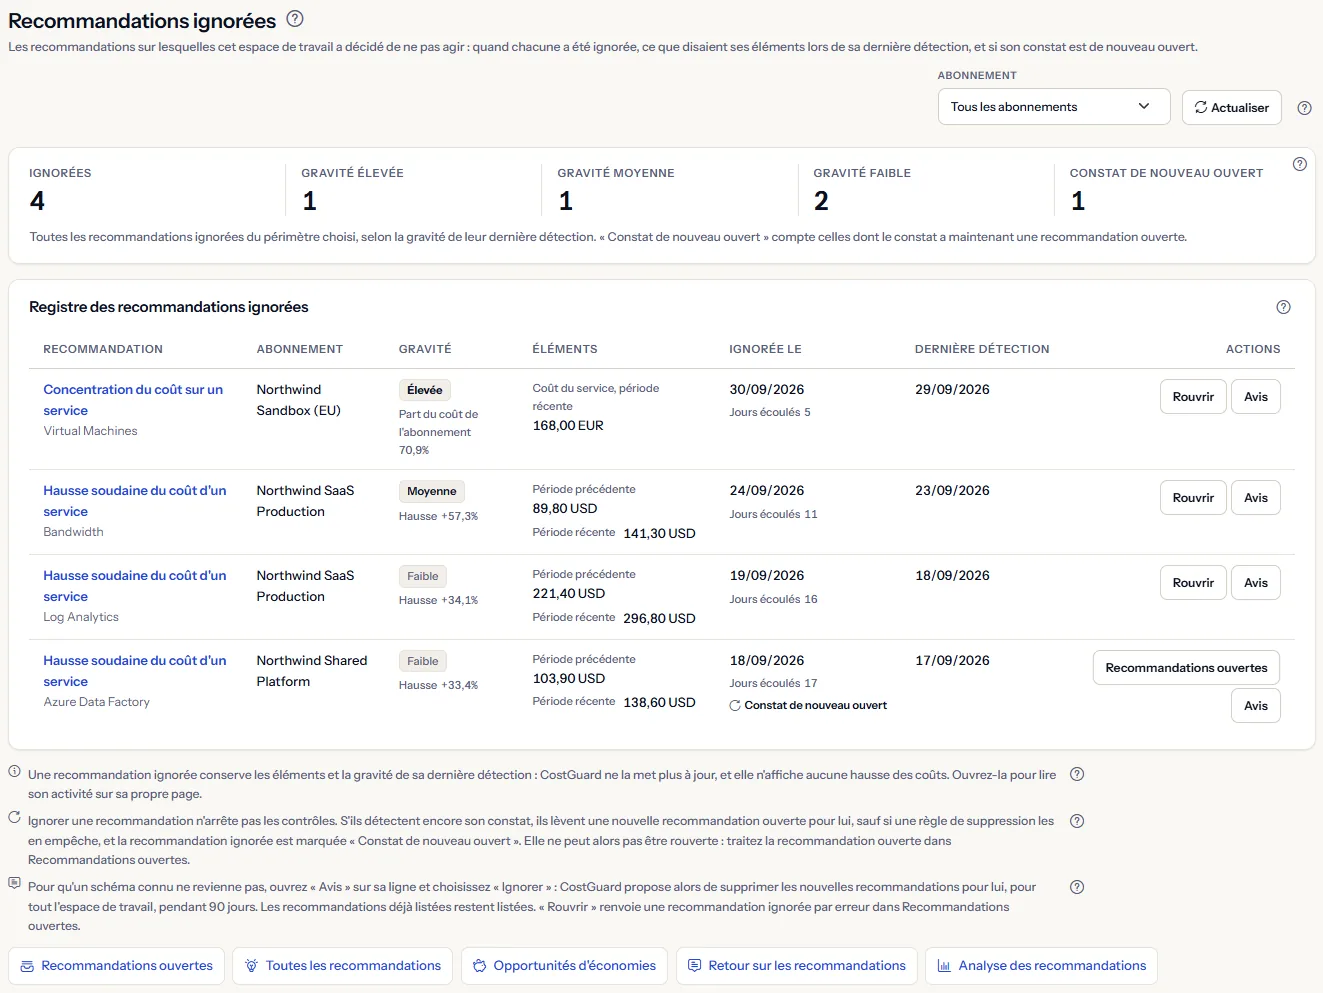The height and width of the screenshot is (993, 1323).
Task: Click the Gravité faible count card
Action: pos(926,189)
